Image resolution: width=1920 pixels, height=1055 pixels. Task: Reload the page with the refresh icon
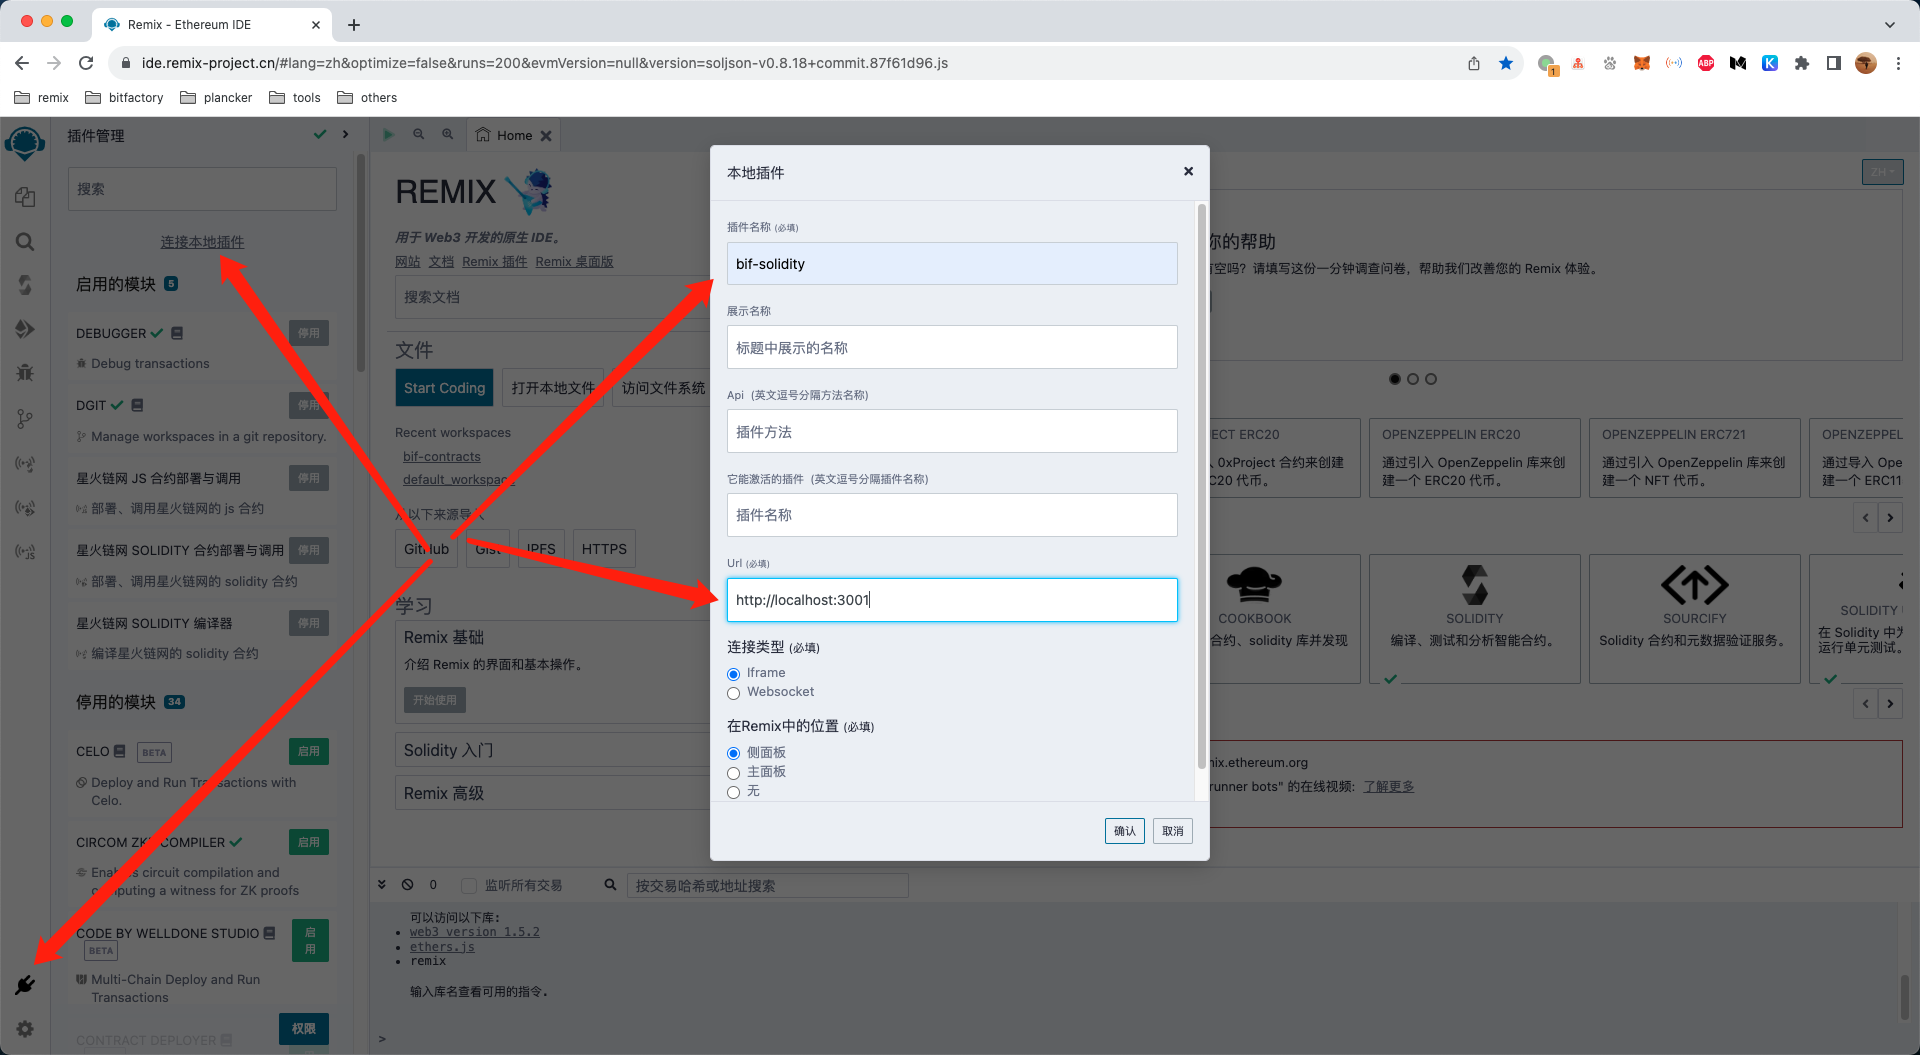(x=86, y=63)
